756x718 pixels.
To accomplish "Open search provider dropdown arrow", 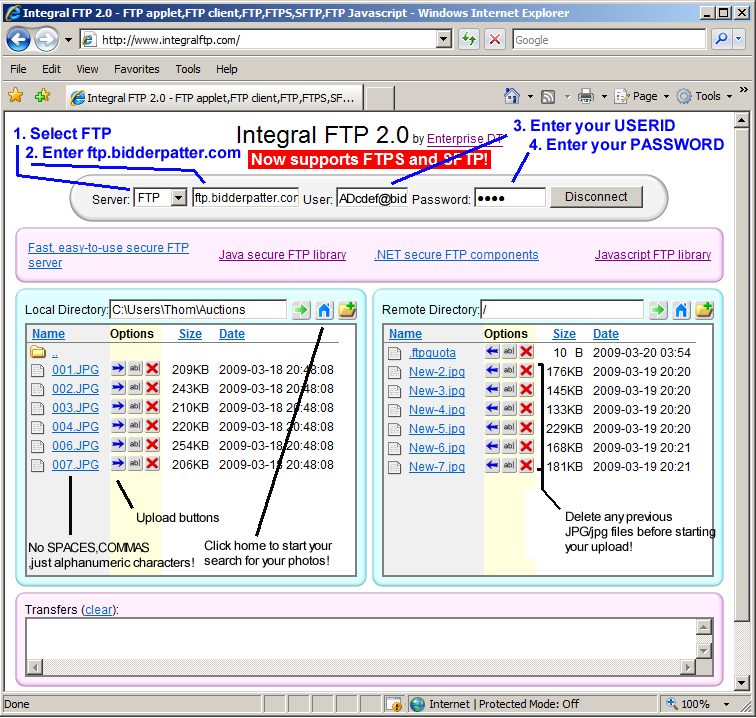I will pyautogui.click(x=739, y=40).
